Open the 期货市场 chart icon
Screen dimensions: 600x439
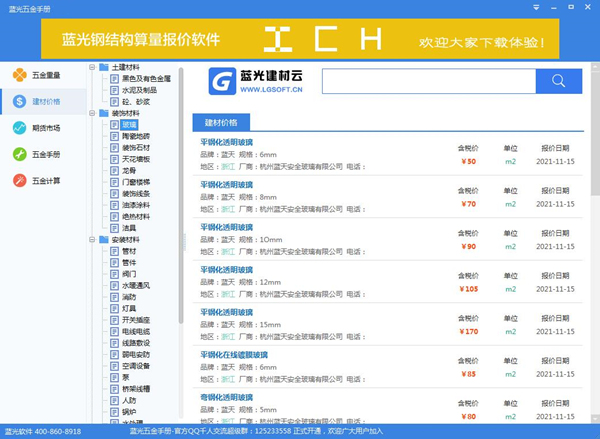[20, 128]
